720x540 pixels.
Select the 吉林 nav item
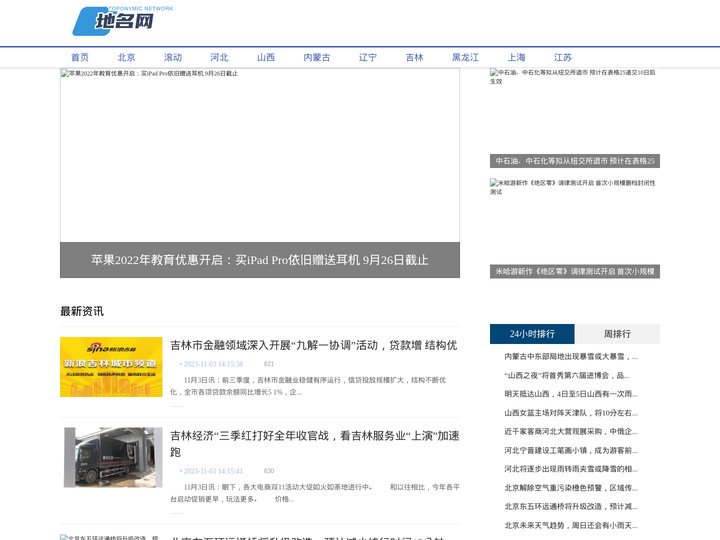414,57
